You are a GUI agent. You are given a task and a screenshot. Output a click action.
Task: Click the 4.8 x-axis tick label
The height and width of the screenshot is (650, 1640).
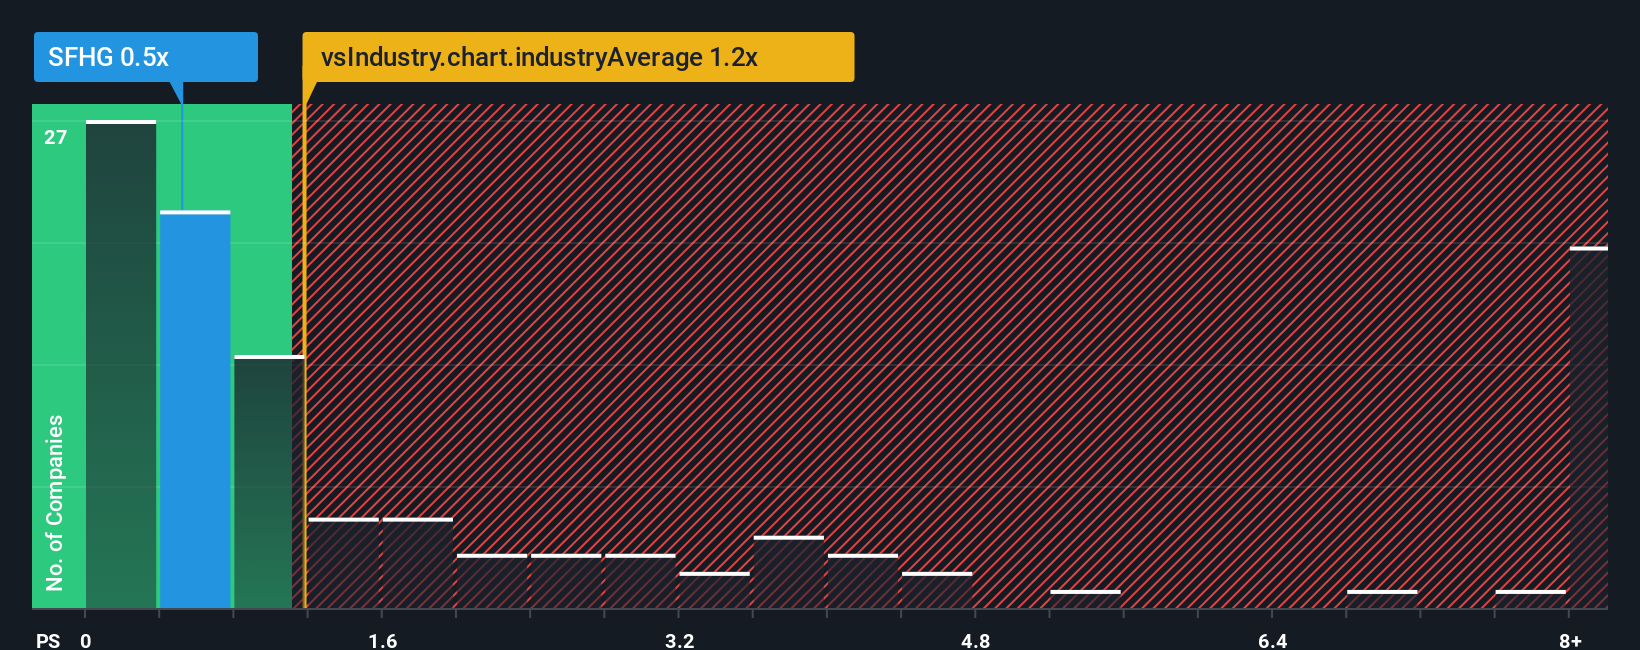pyautogui.click(x=976, y=641)
